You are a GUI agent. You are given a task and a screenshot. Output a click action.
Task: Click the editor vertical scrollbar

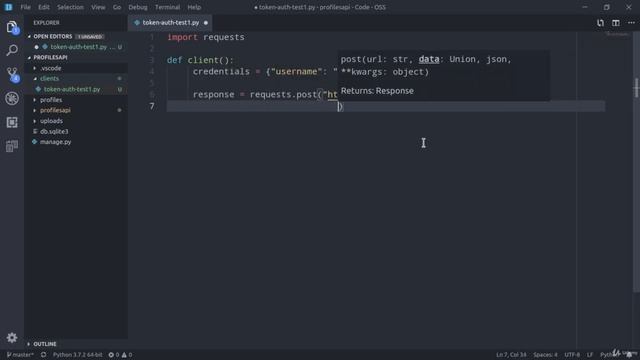coord(636,163)
